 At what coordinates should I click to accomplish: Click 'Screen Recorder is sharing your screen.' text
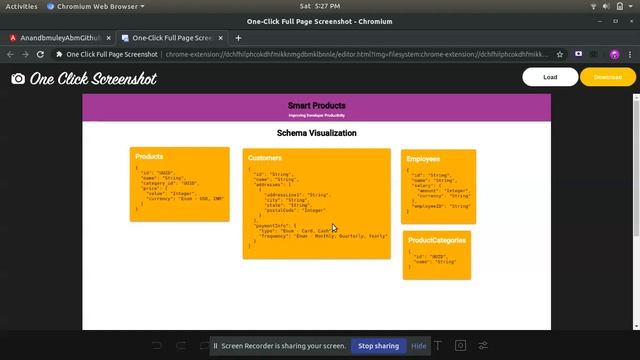click(x=284, y=346)
